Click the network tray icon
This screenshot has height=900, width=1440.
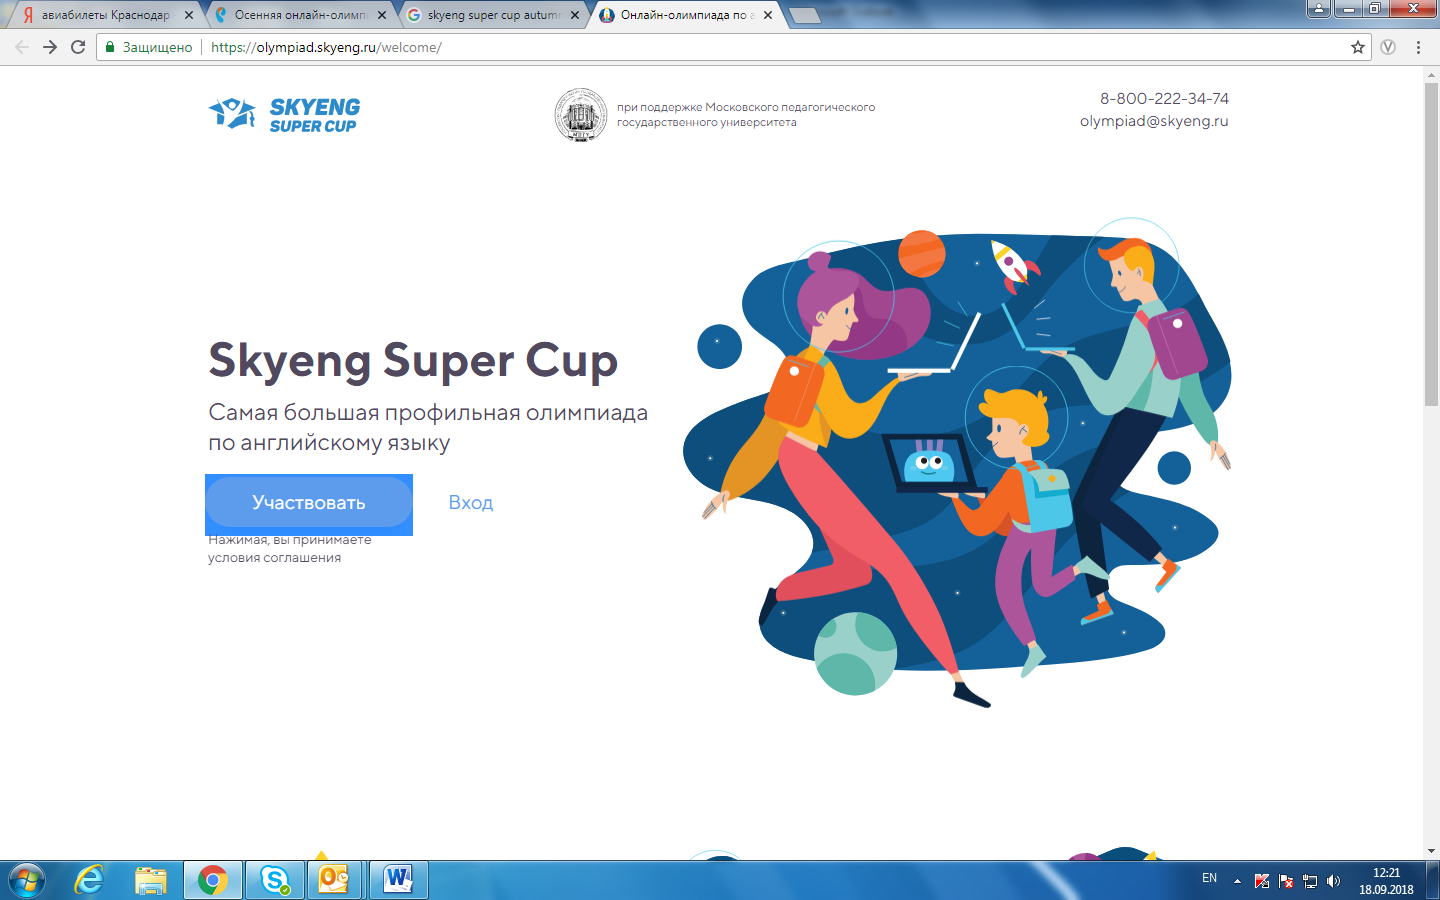(1309, 881)
